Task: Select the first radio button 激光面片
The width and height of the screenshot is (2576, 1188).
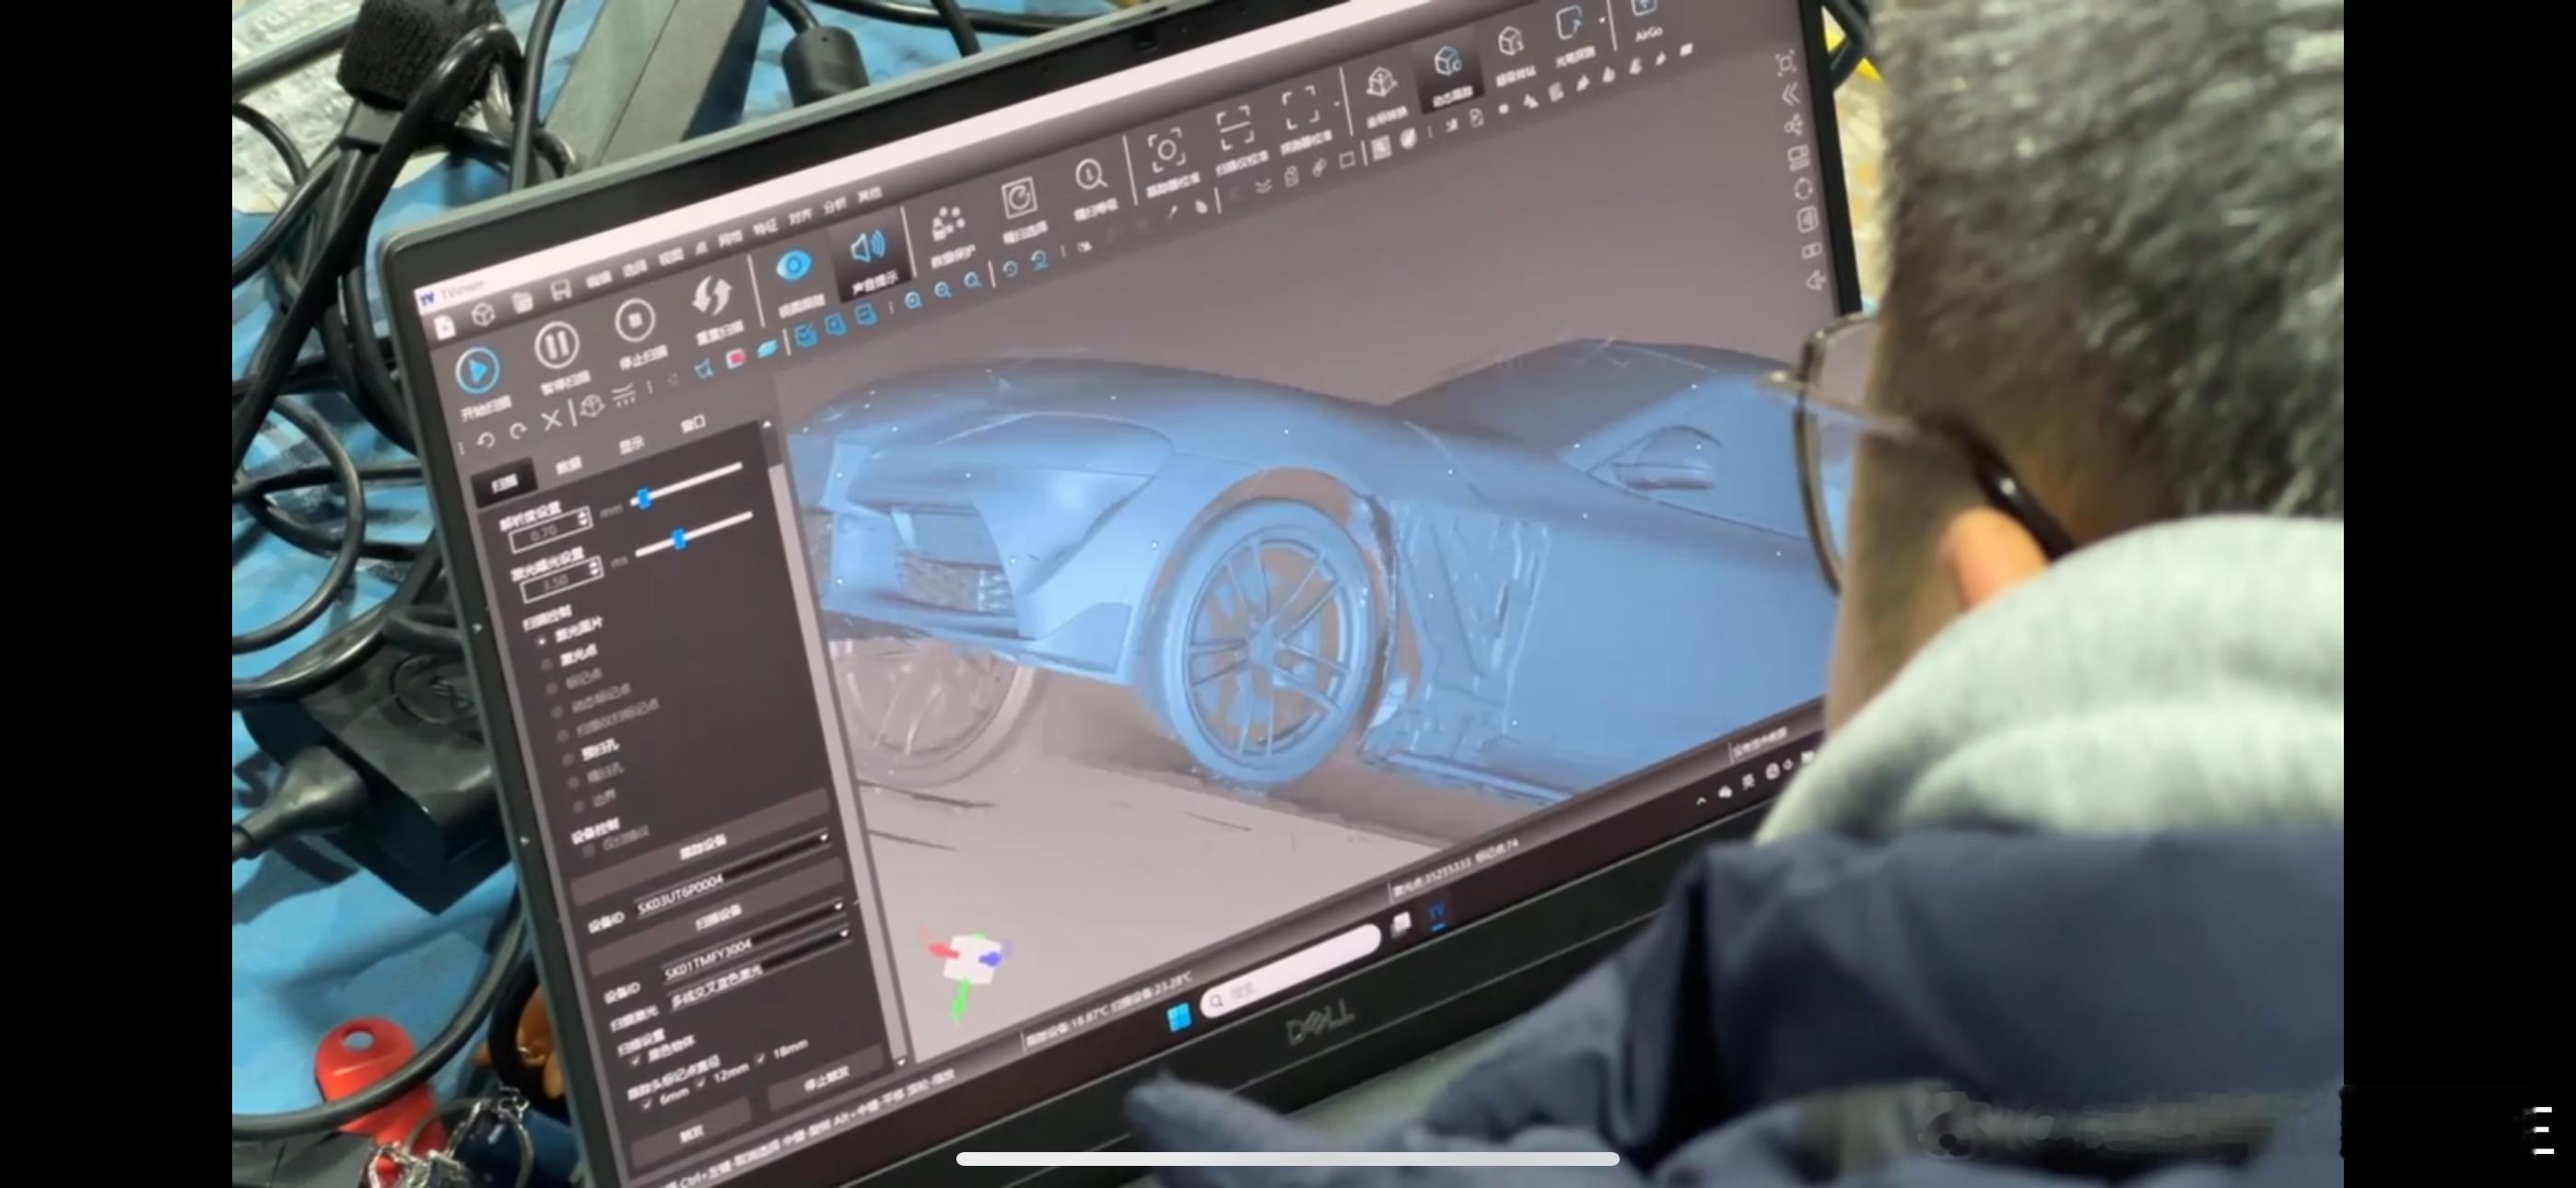Action: (542, 640)
